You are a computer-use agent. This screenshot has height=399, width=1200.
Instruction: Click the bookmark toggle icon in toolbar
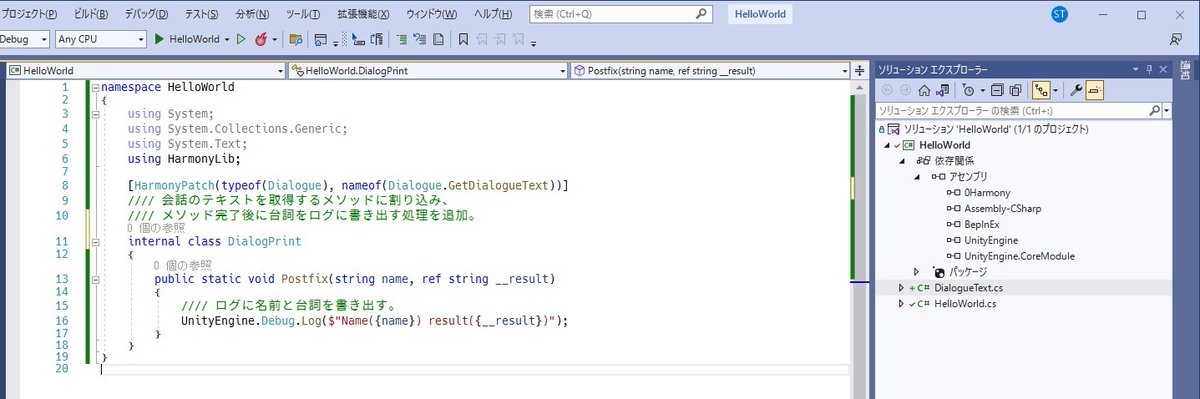463,39
